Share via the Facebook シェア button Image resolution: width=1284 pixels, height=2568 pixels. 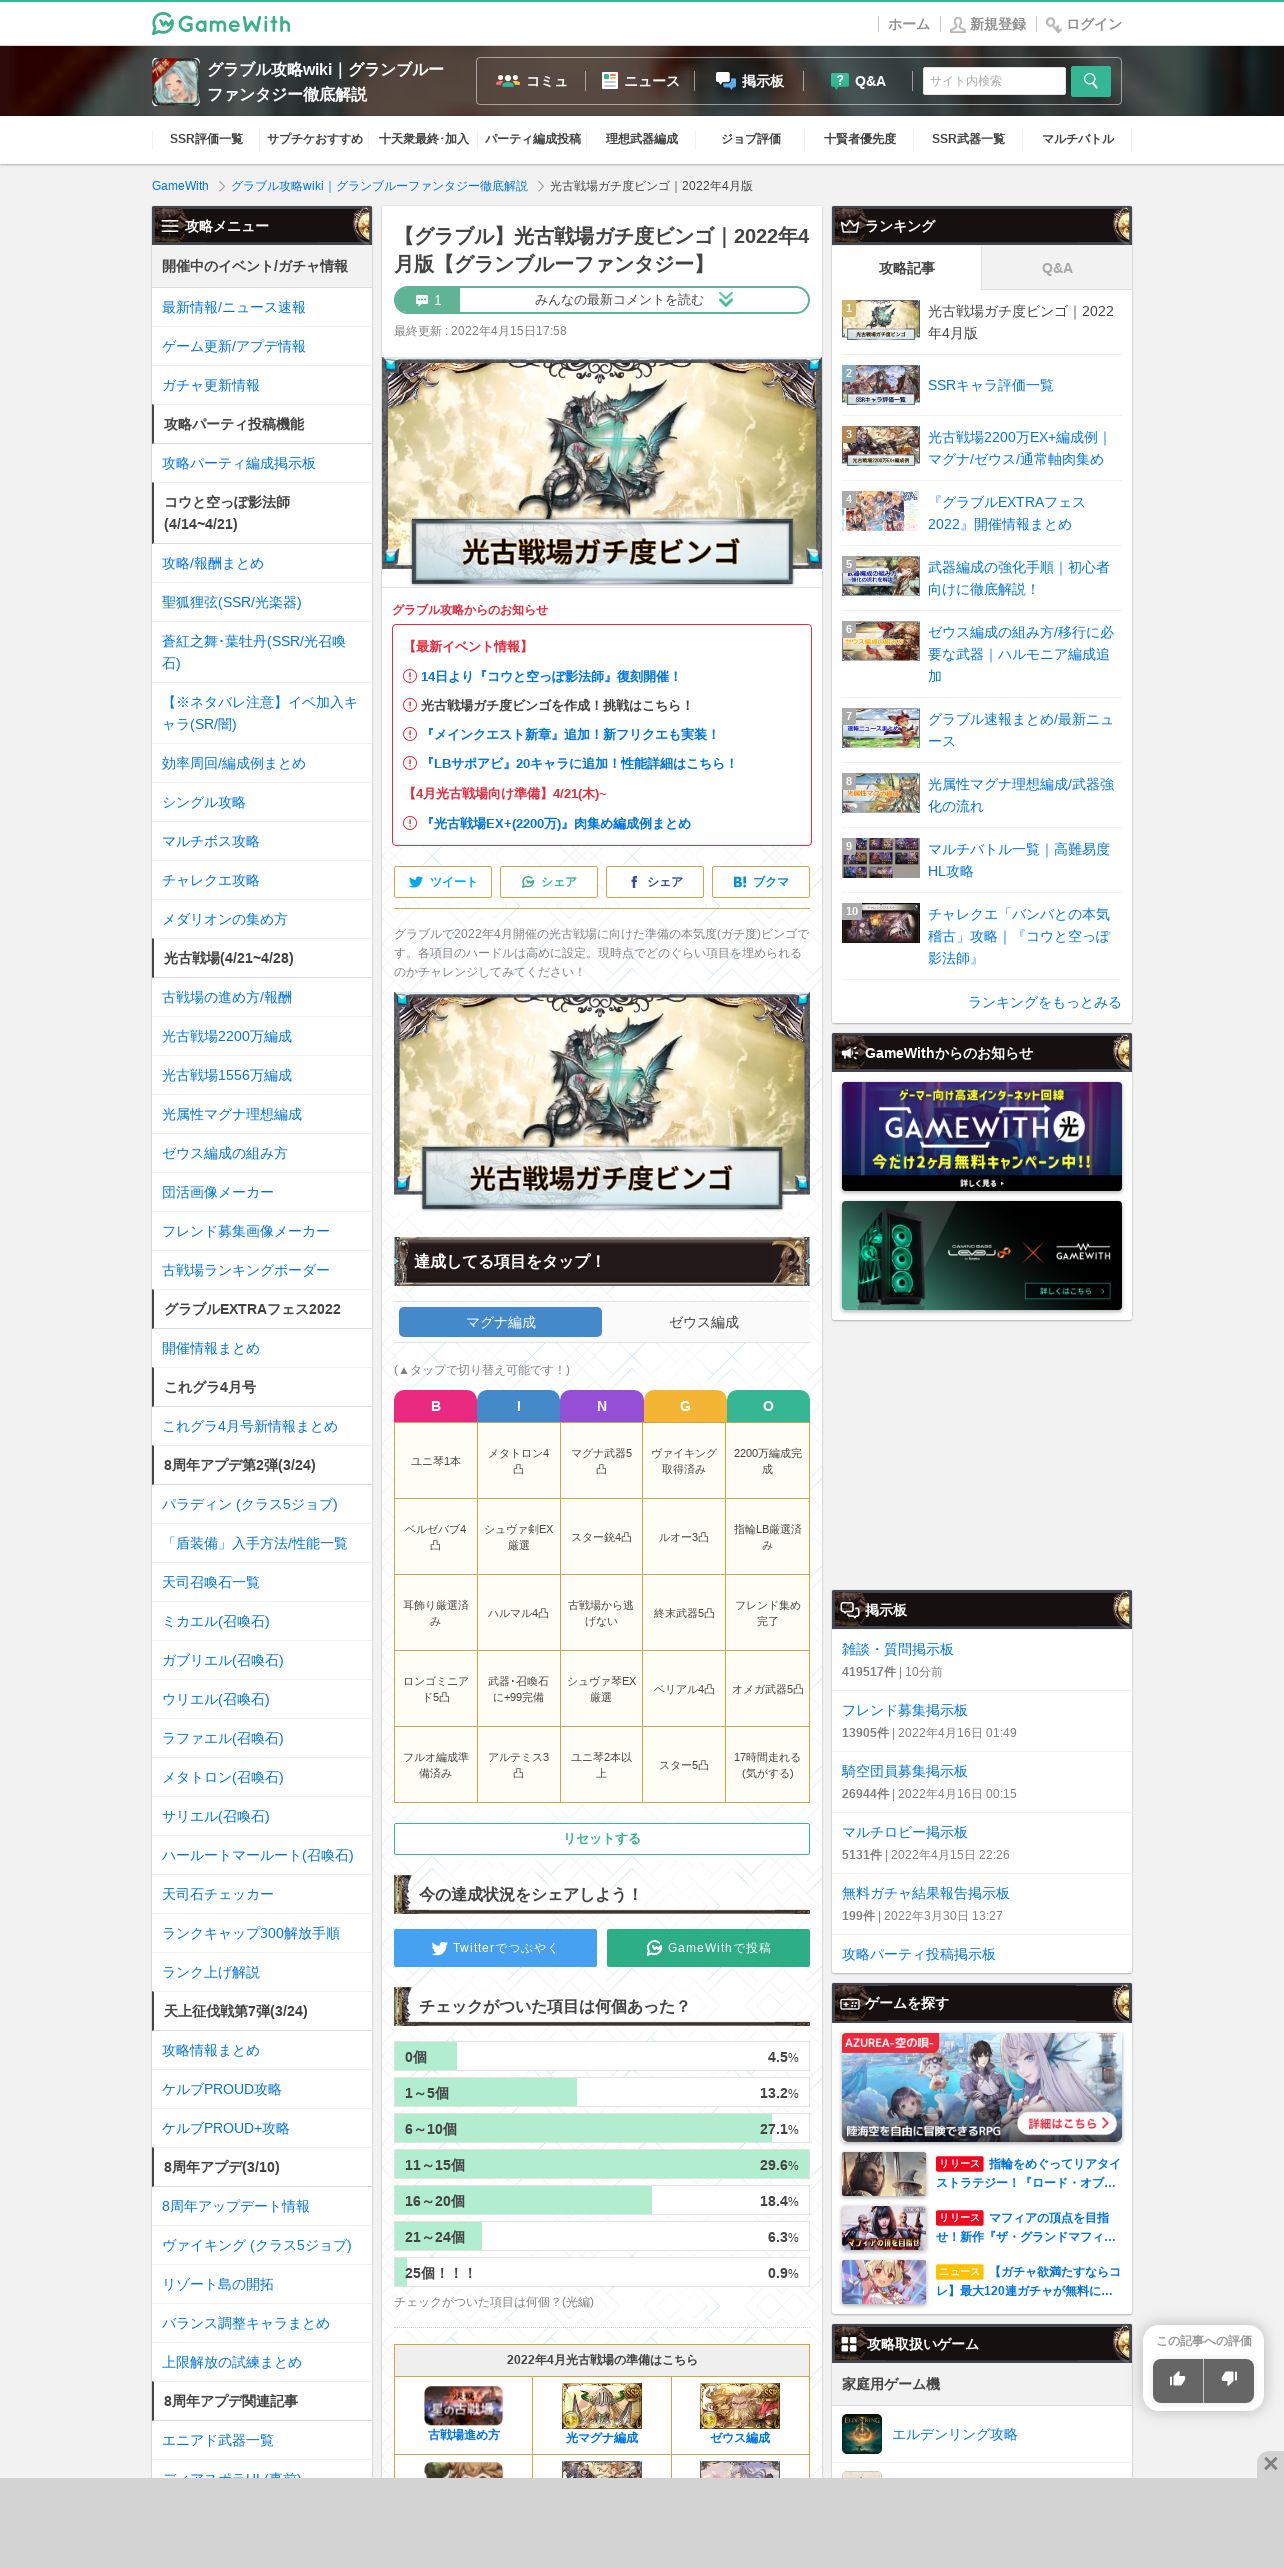pyautogui.click(x=655, y=882)
